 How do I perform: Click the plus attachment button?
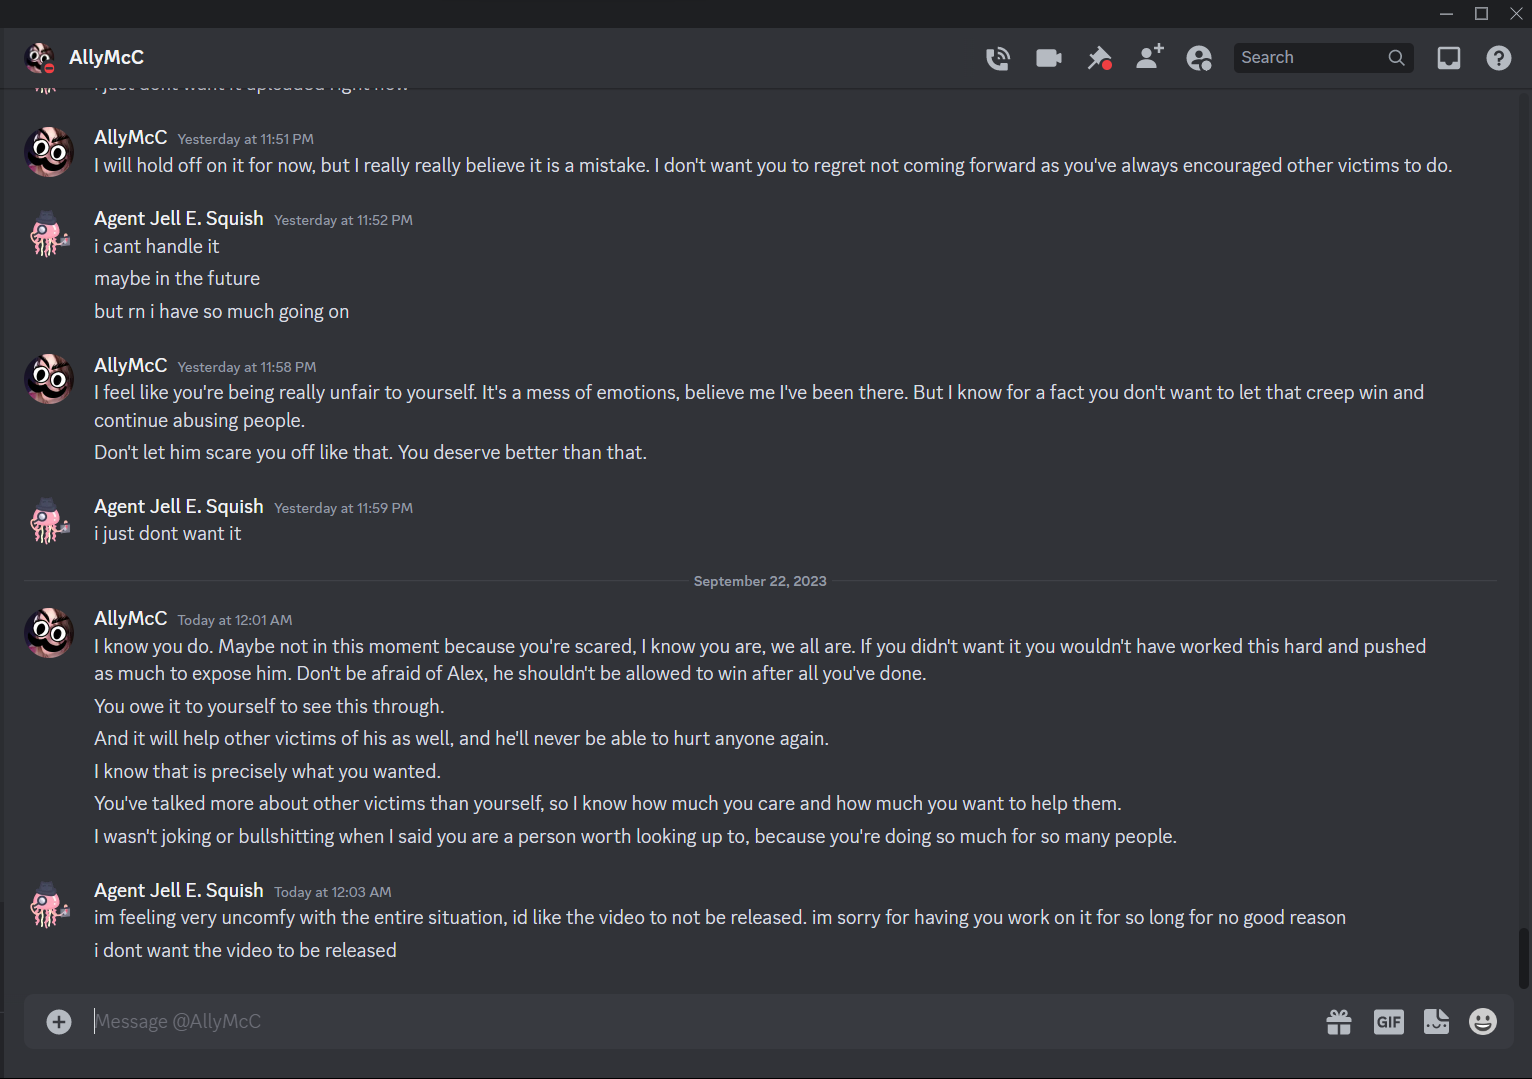point(59,1021)
